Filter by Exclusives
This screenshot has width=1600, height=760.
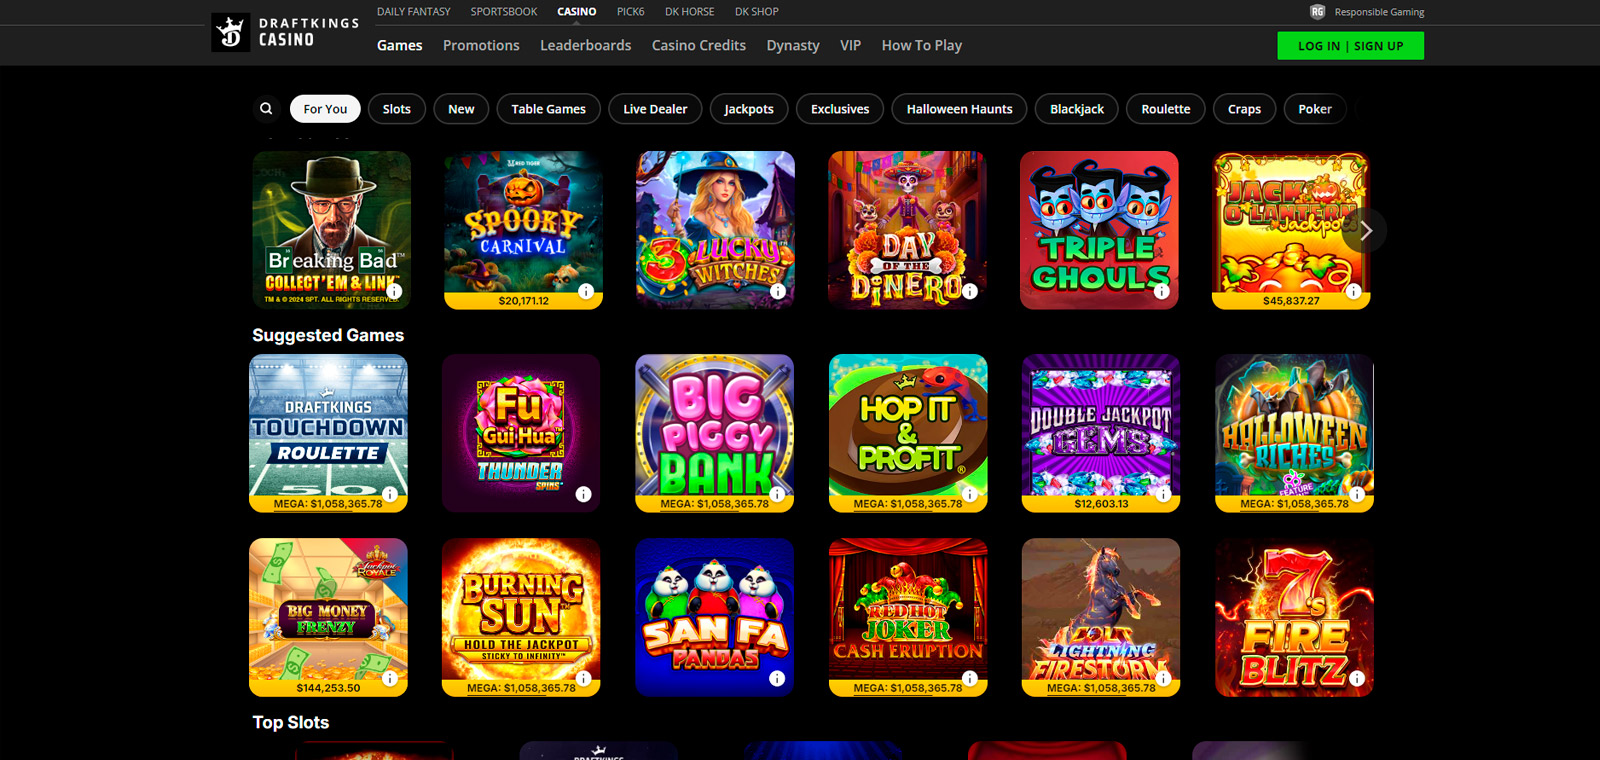click(x=840, y=109)
